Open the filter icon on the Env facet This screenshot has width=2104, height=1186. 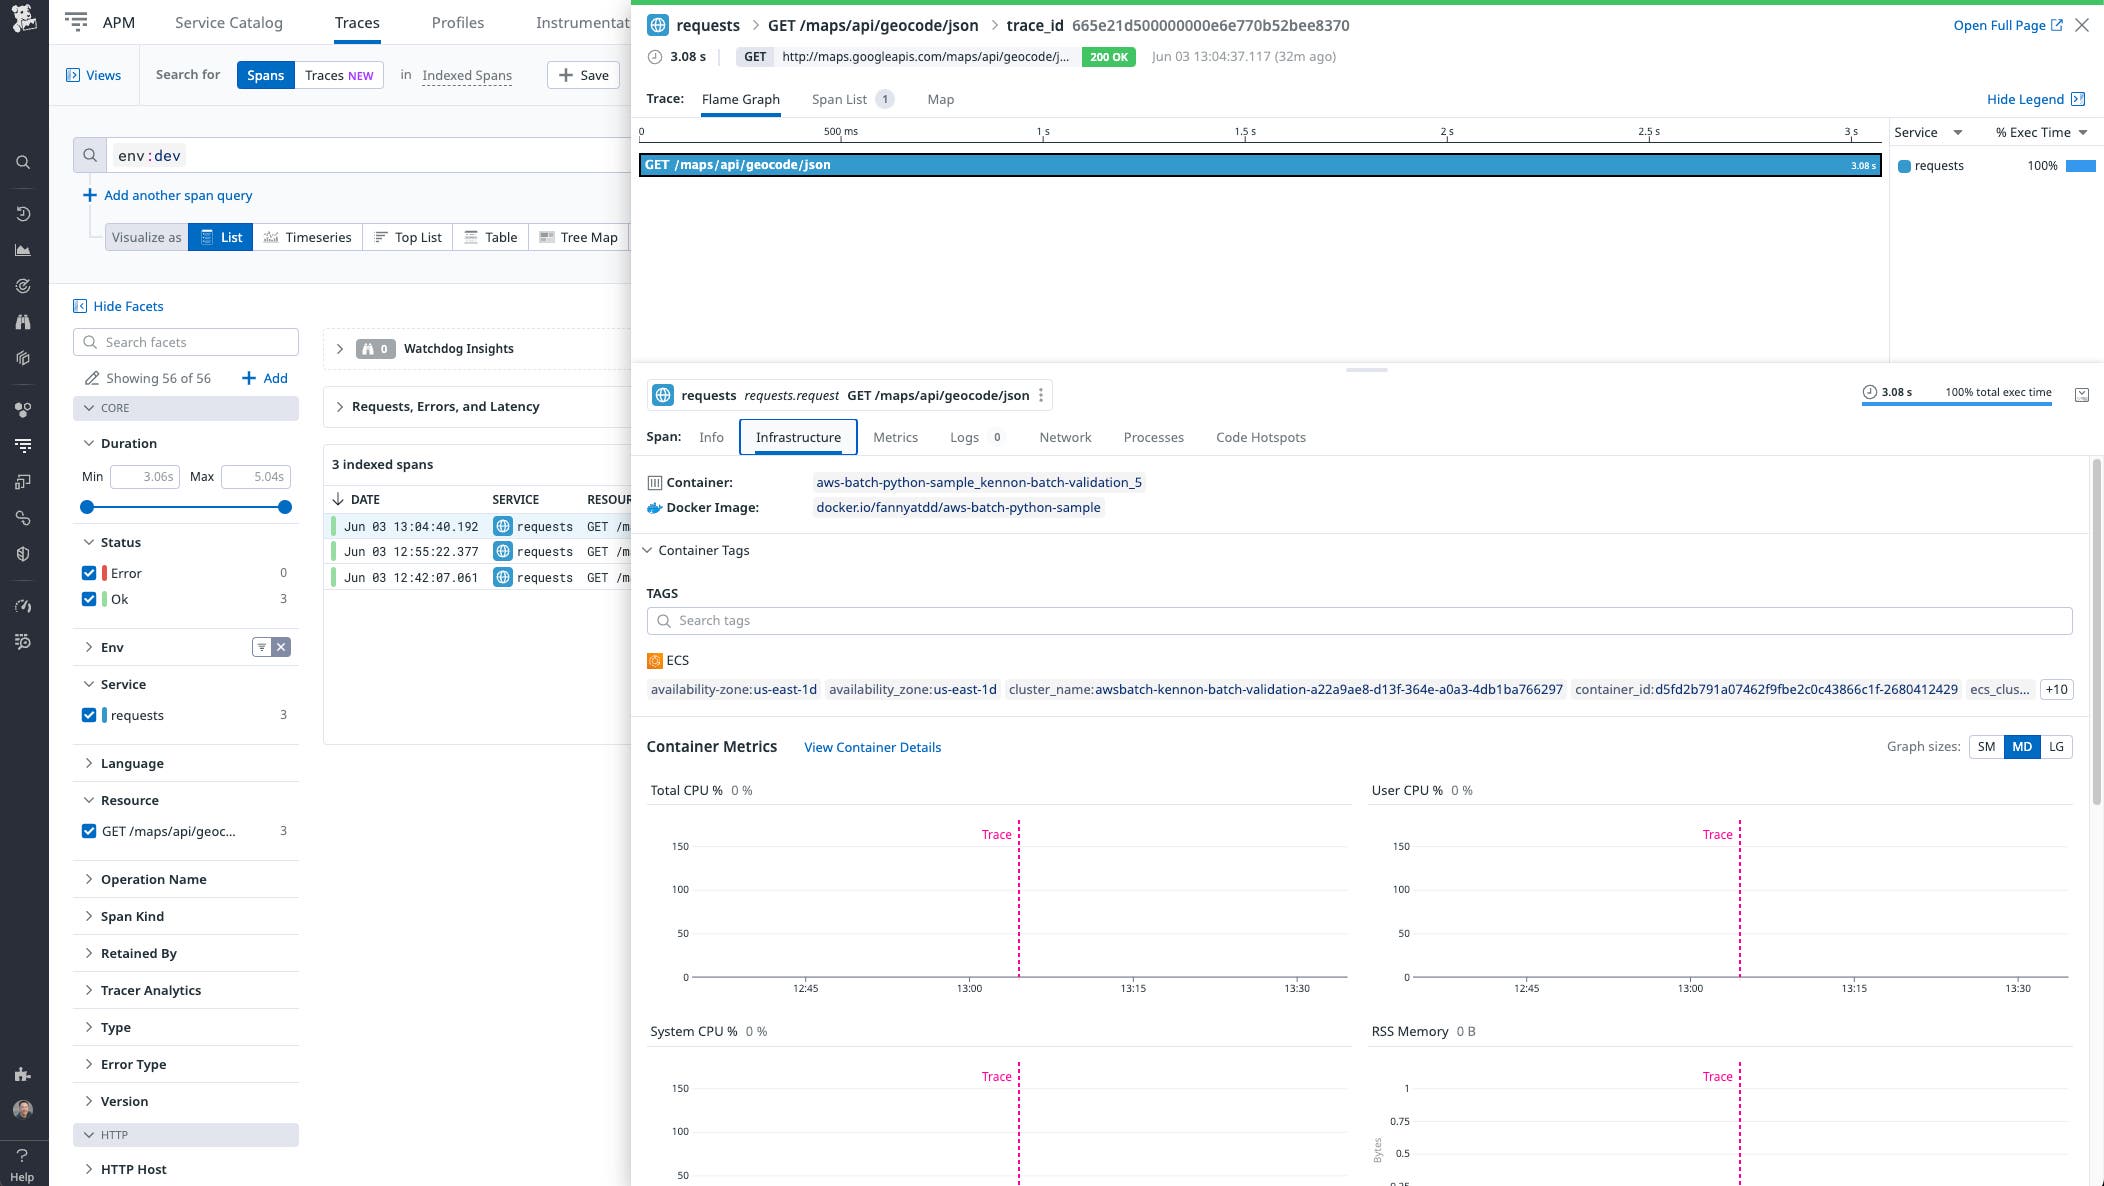click(261, 647)
